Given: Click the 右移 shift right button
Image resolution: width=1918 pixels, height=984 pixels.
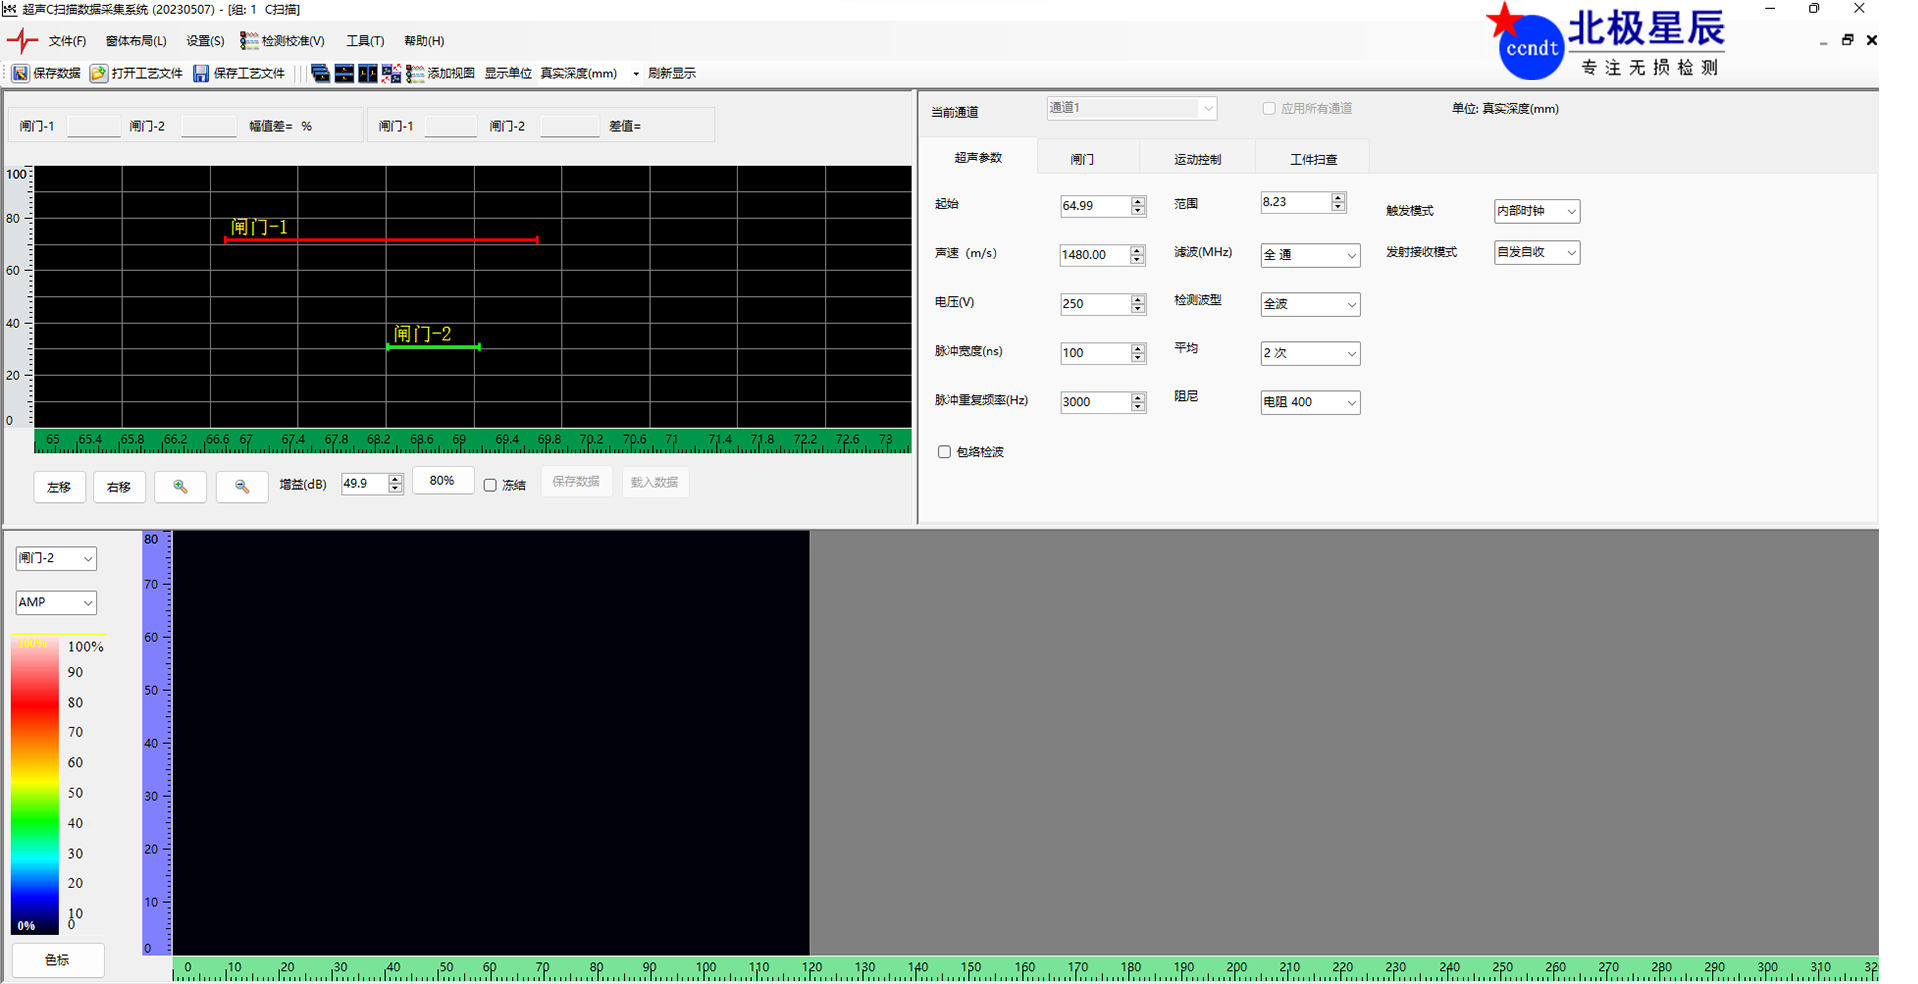Looking at the screenshot, I should click(119, 487).
